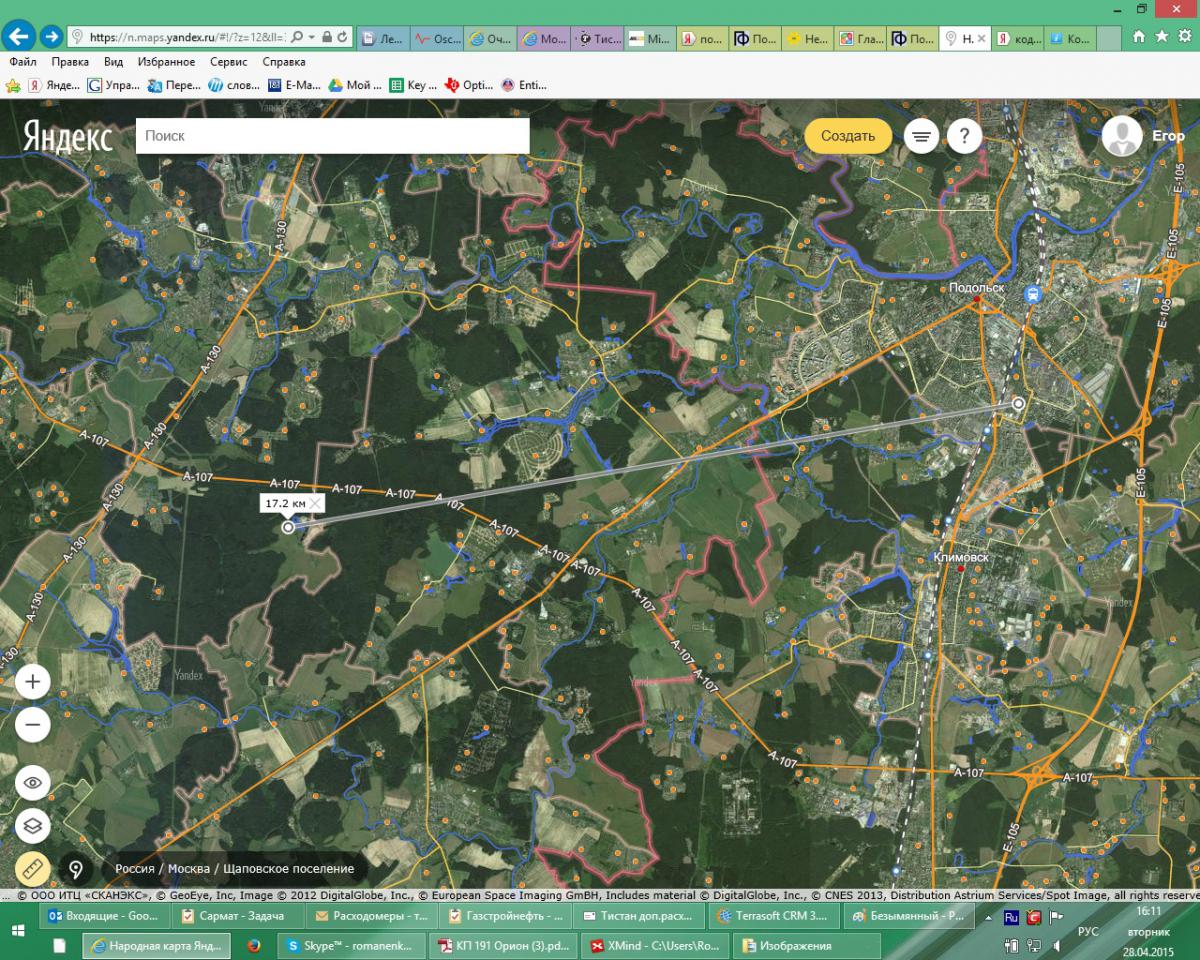Click browser back arrow button
The width and height of the screenshot is (1200, 960).
click(19, 37)
